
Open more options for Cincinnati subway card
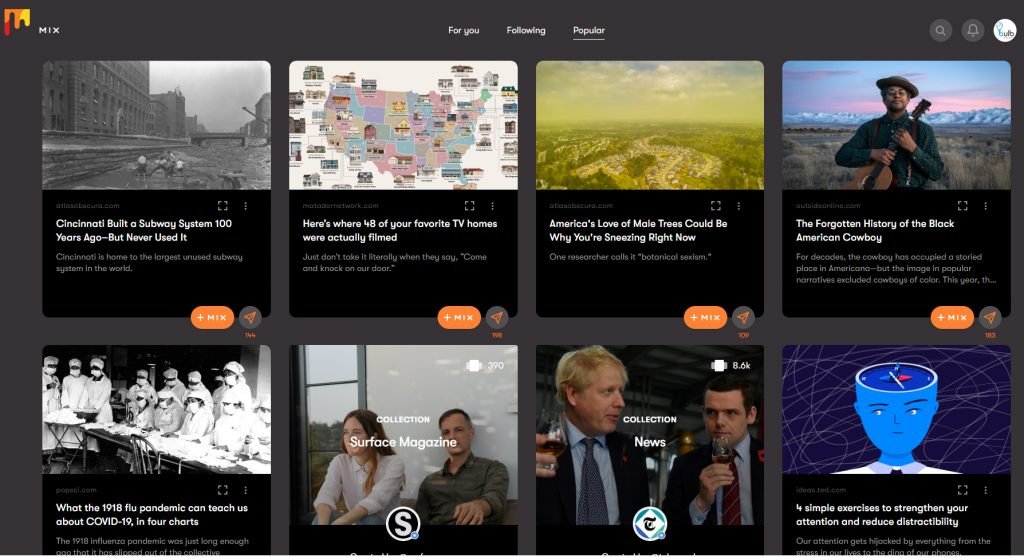point(245,206)
